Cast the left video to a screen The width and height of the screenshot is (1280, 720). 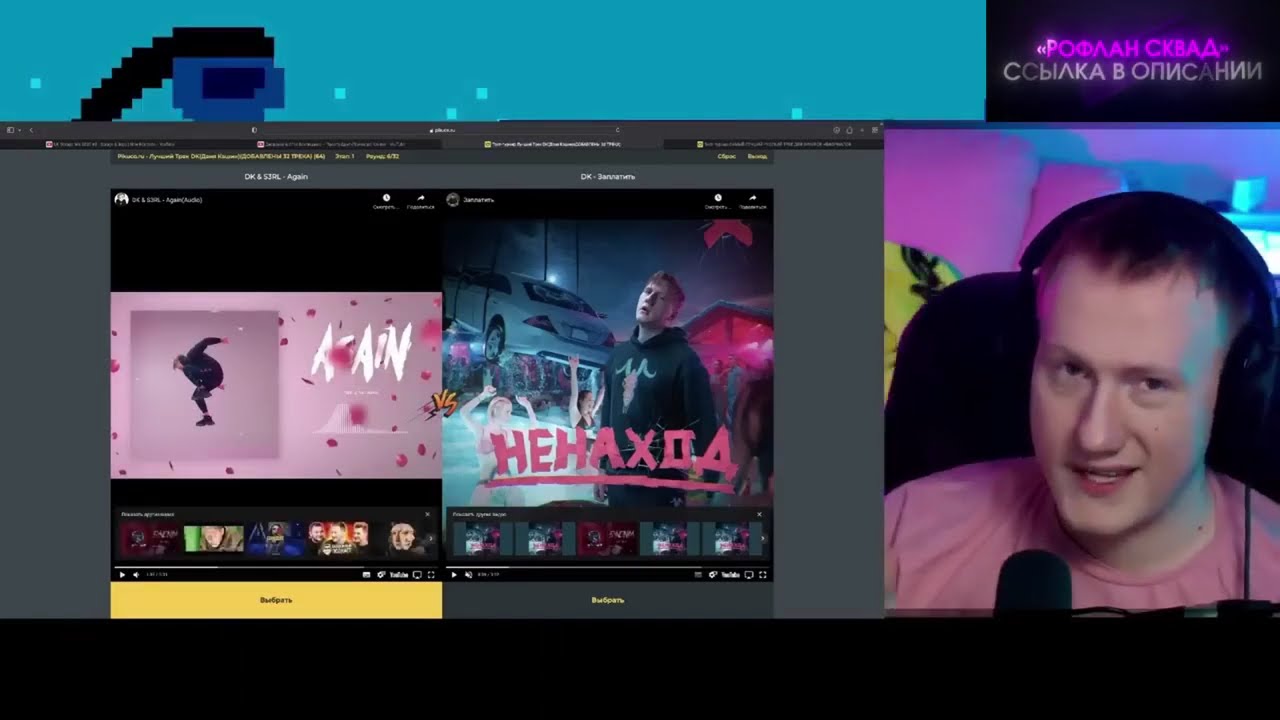pos(417,575)
